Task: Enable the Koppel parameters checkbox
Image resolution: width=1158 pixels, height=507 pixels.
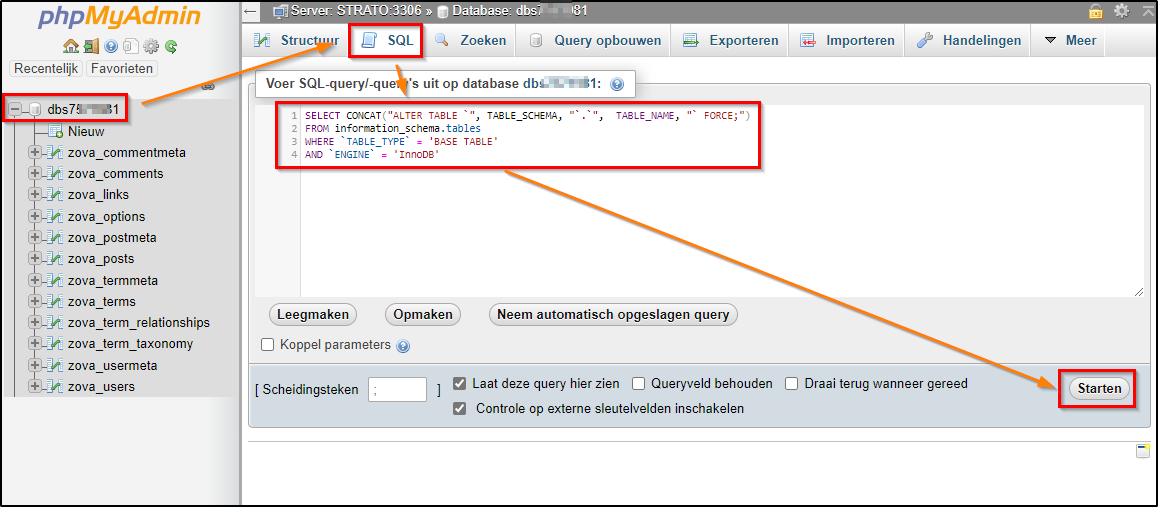Action: (x=267, y=345)
